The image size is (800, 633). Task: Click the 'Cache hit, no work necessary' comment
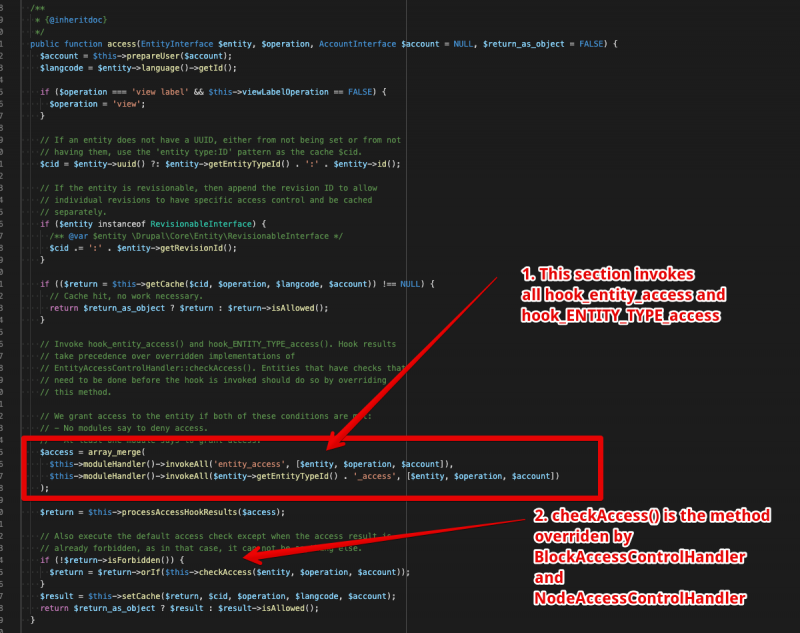(x=126, y=296)
